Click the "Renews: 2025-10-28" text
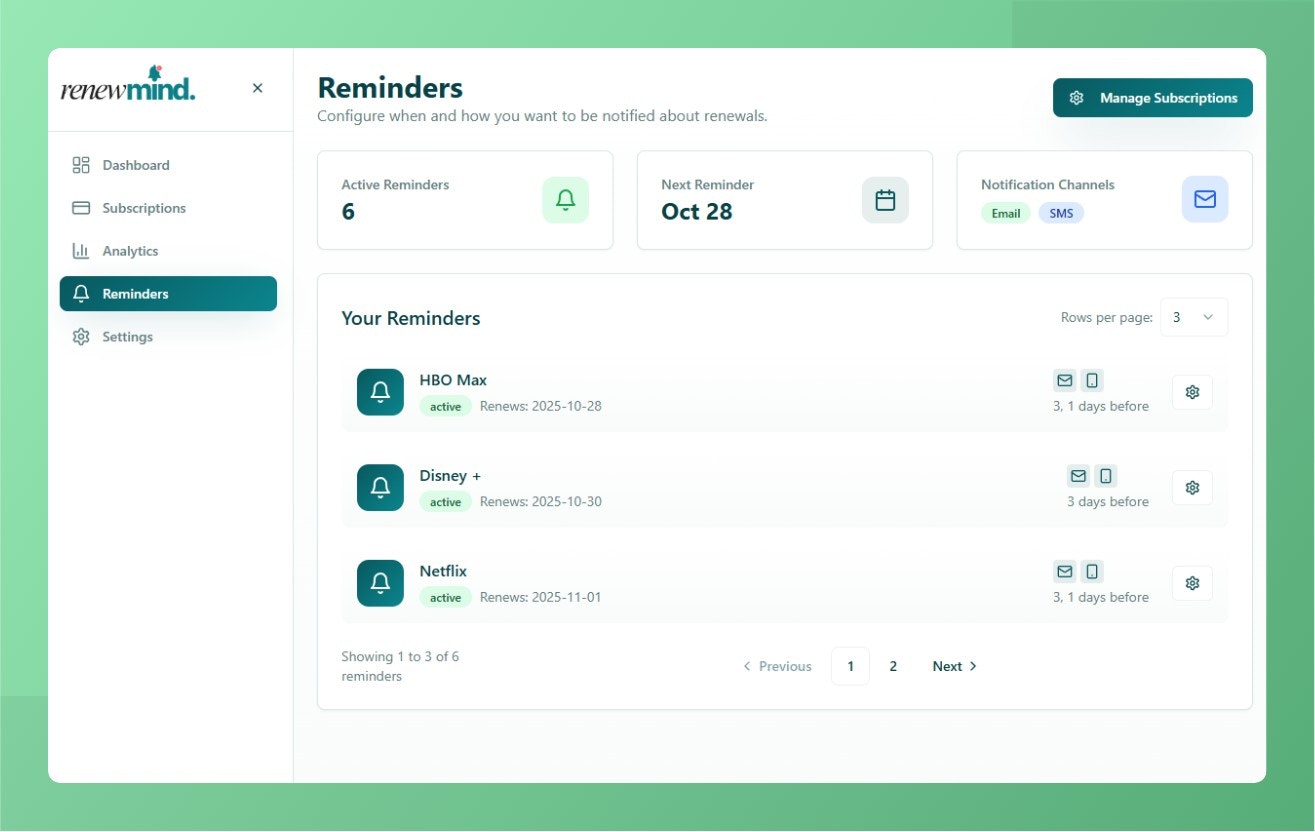 [x=541, y=406]
